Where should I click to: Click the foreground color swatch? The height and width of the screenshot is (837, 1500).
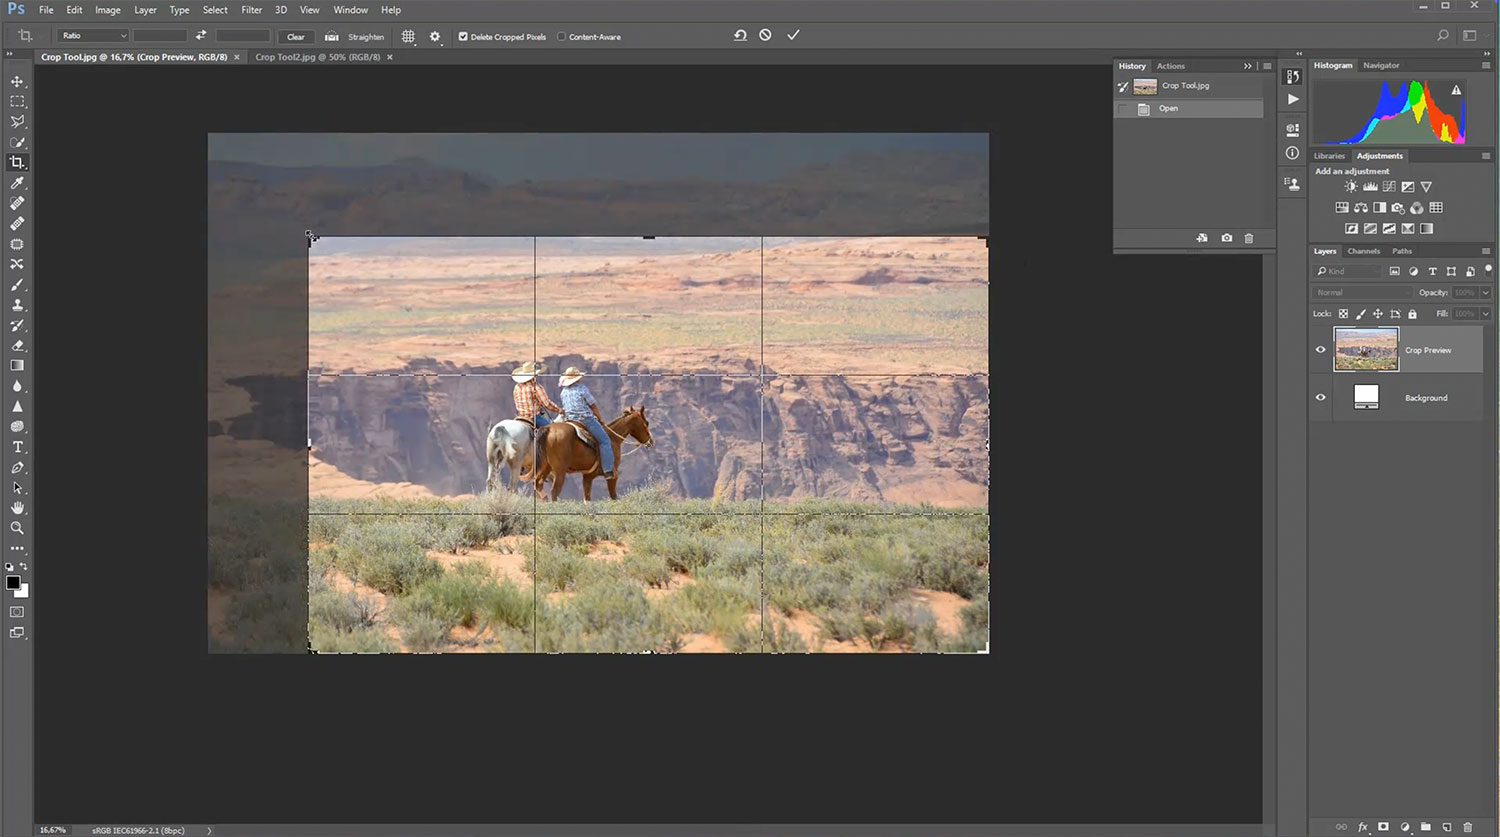(x=13, y=583)
